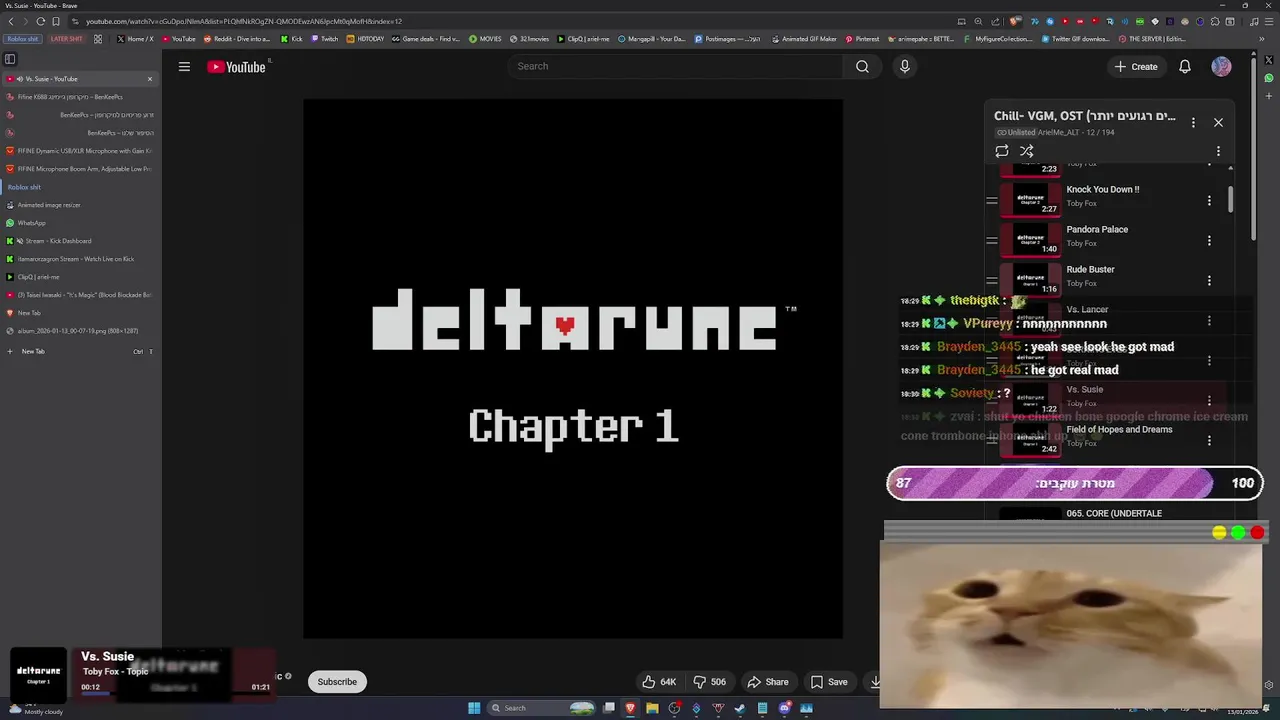Switch to Stream - Kick Dashboard tab
The image size is (1280, 720).
tap(80, 241)
